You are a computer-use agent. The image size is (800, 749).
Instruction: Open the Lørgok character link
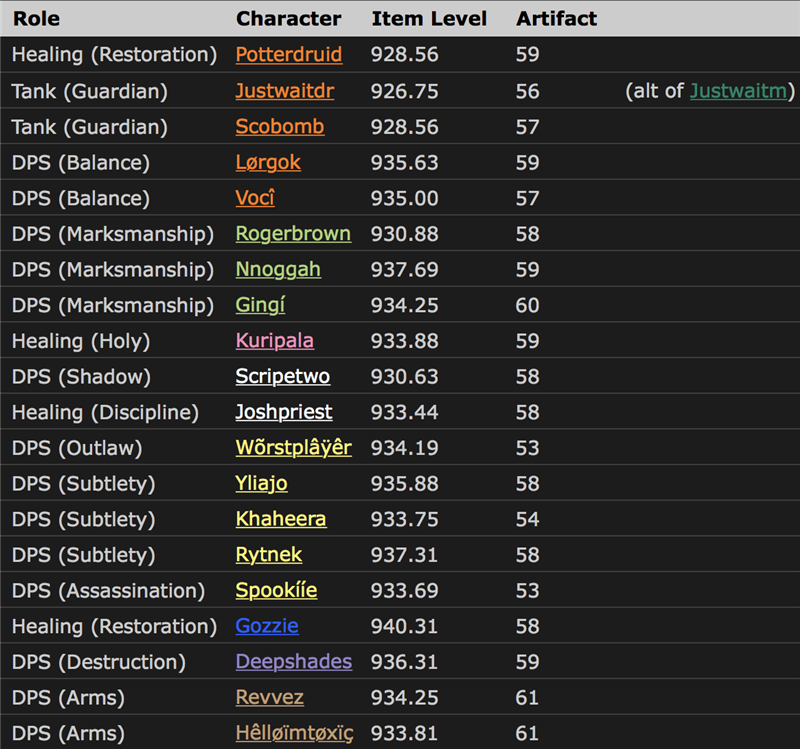(268, 163)
